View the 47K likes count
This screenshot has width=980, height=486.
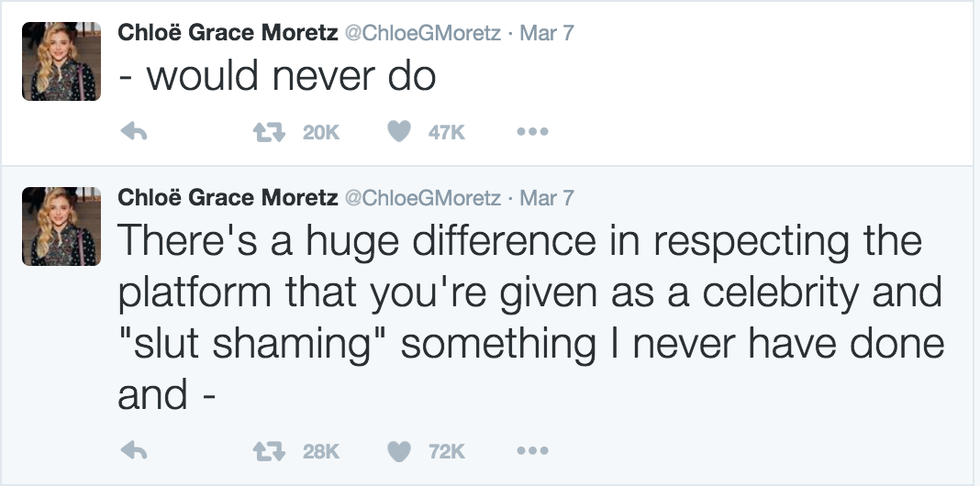pyautogui.click(x=446, y=132)
